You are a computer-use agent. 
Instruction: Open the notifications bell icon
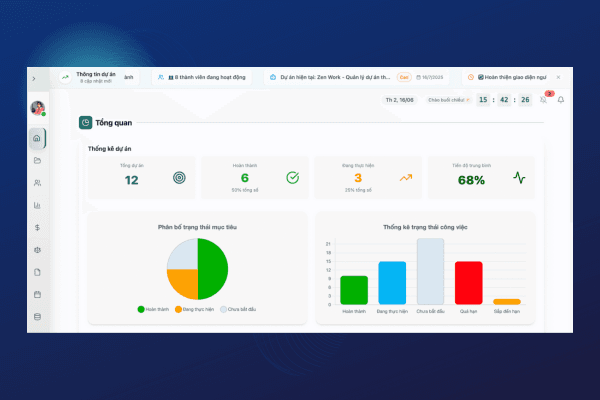561,100
